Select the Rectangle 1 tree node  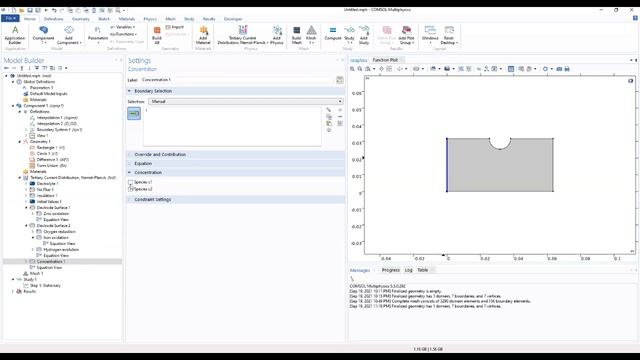51,148
